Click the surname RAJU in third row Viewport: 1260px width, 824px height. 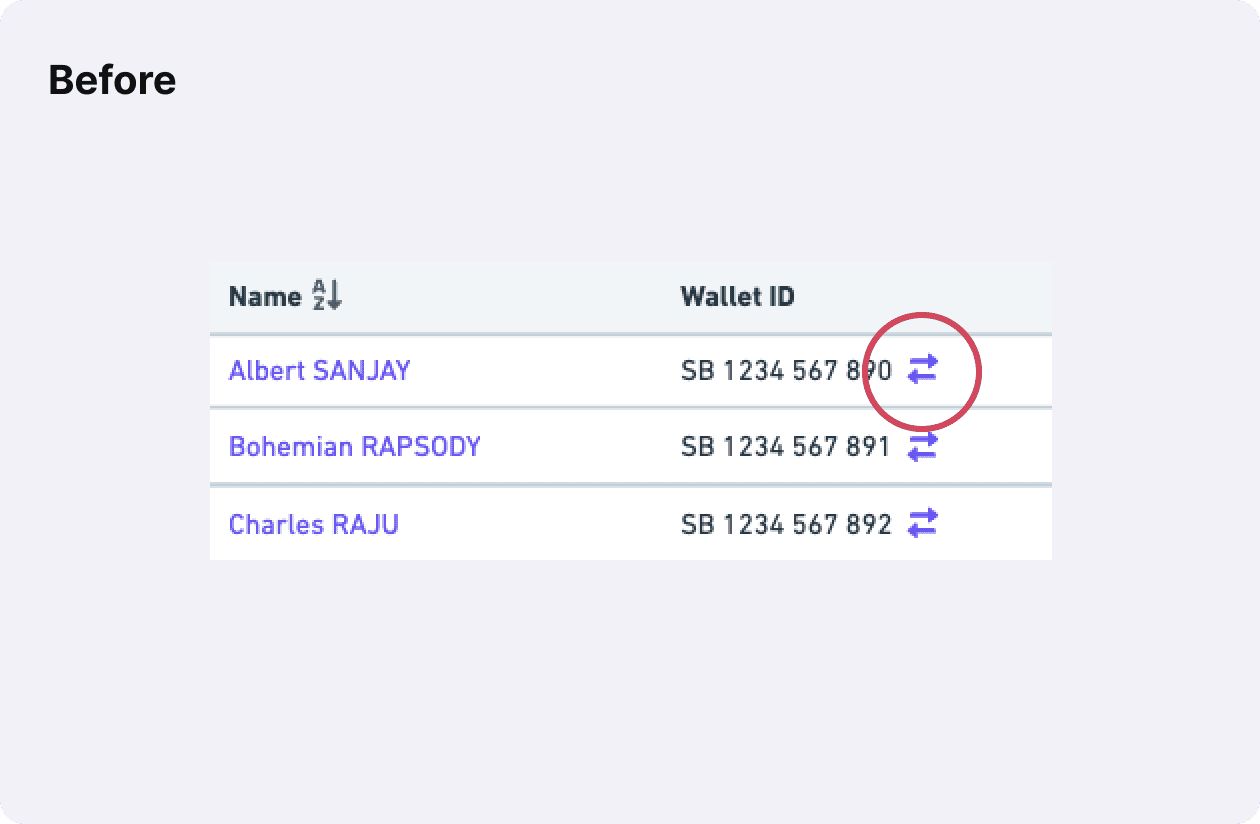coord(365,524)
